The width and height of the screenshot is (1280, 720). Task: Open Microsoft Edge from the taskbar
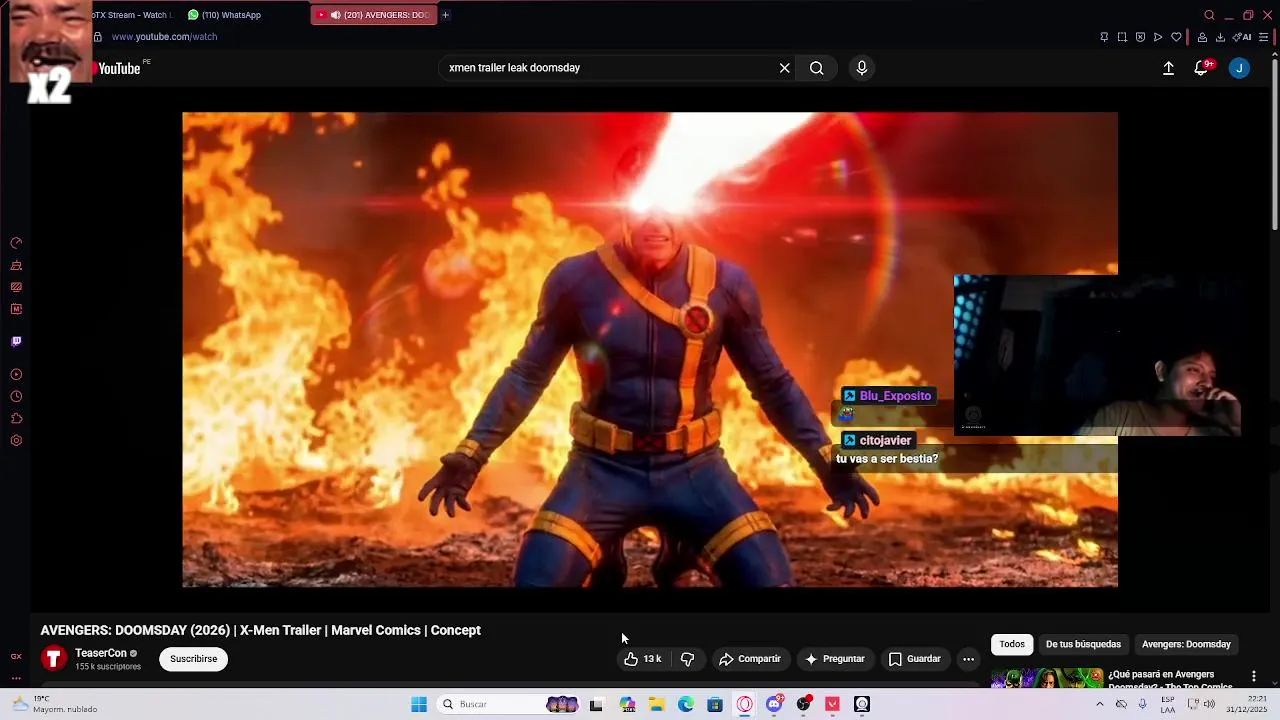686,704
